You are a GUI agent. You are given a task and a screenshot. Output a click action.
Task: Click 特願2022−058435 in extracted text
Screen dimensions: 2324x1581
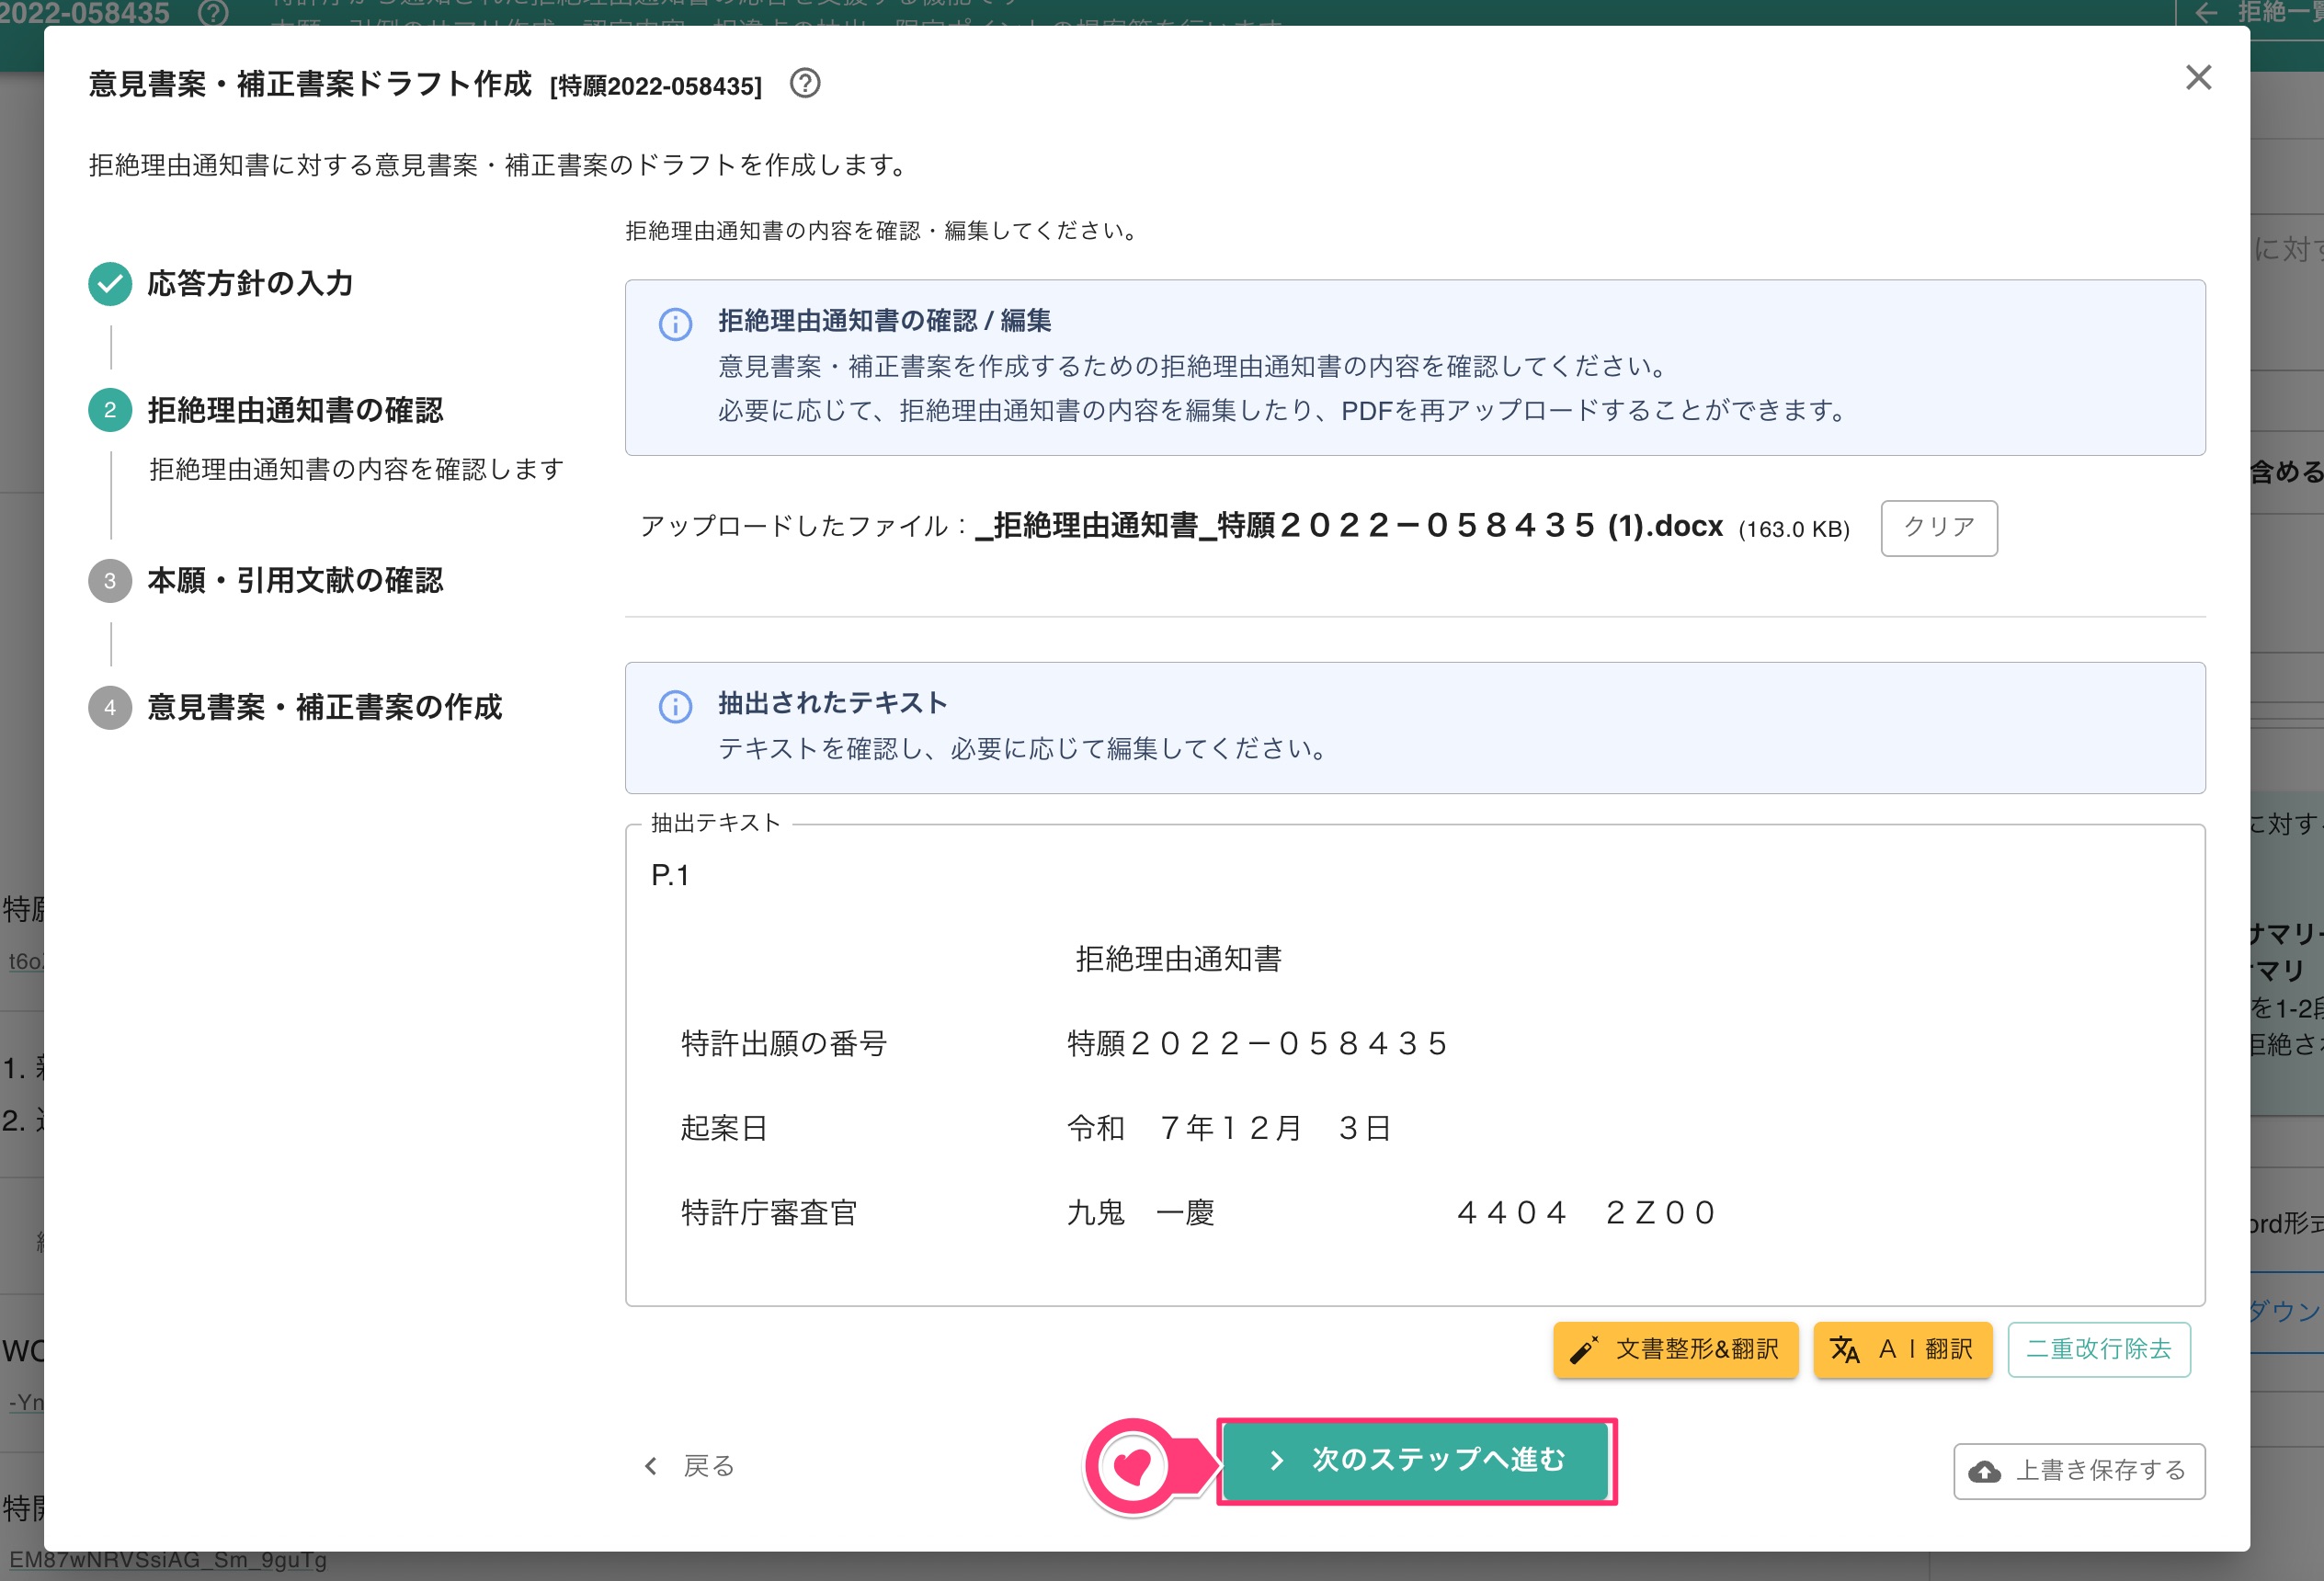[1257, 1044]
